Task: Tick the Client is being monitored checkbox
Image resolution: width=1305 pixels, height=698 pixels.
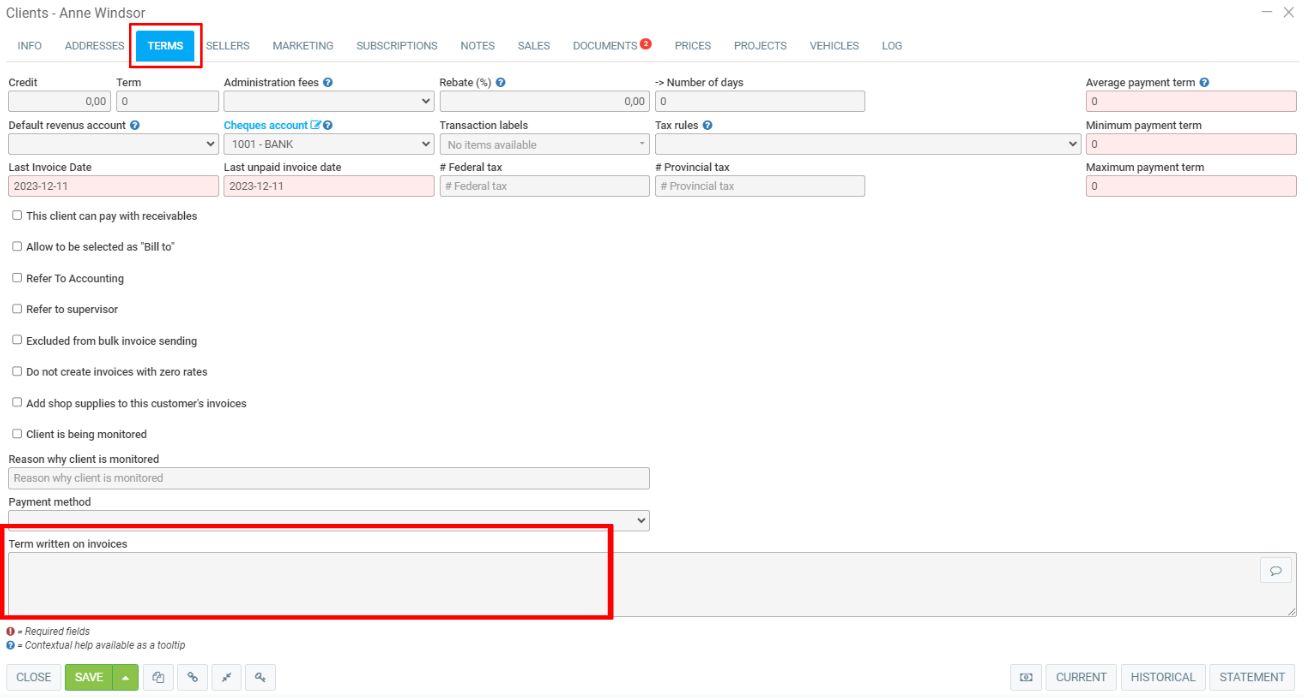Action: pyautogui.click(x=17, y=434)
